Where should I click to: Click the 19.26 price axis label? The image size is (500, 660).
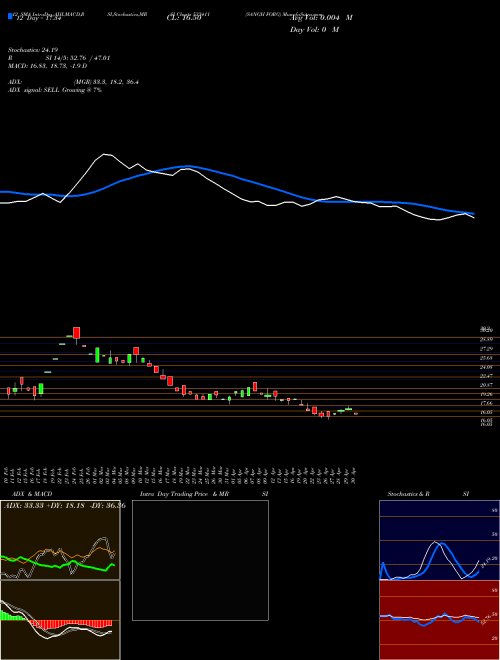pos(486,394)
